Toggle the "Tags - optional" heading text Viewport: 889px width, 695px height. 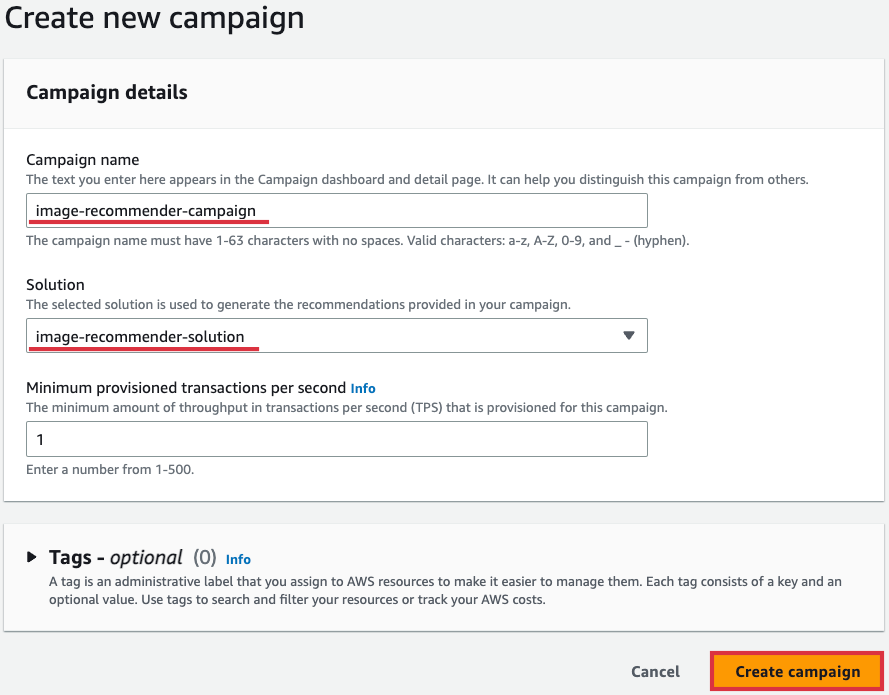pyautogui.click(x=116, y=558)
